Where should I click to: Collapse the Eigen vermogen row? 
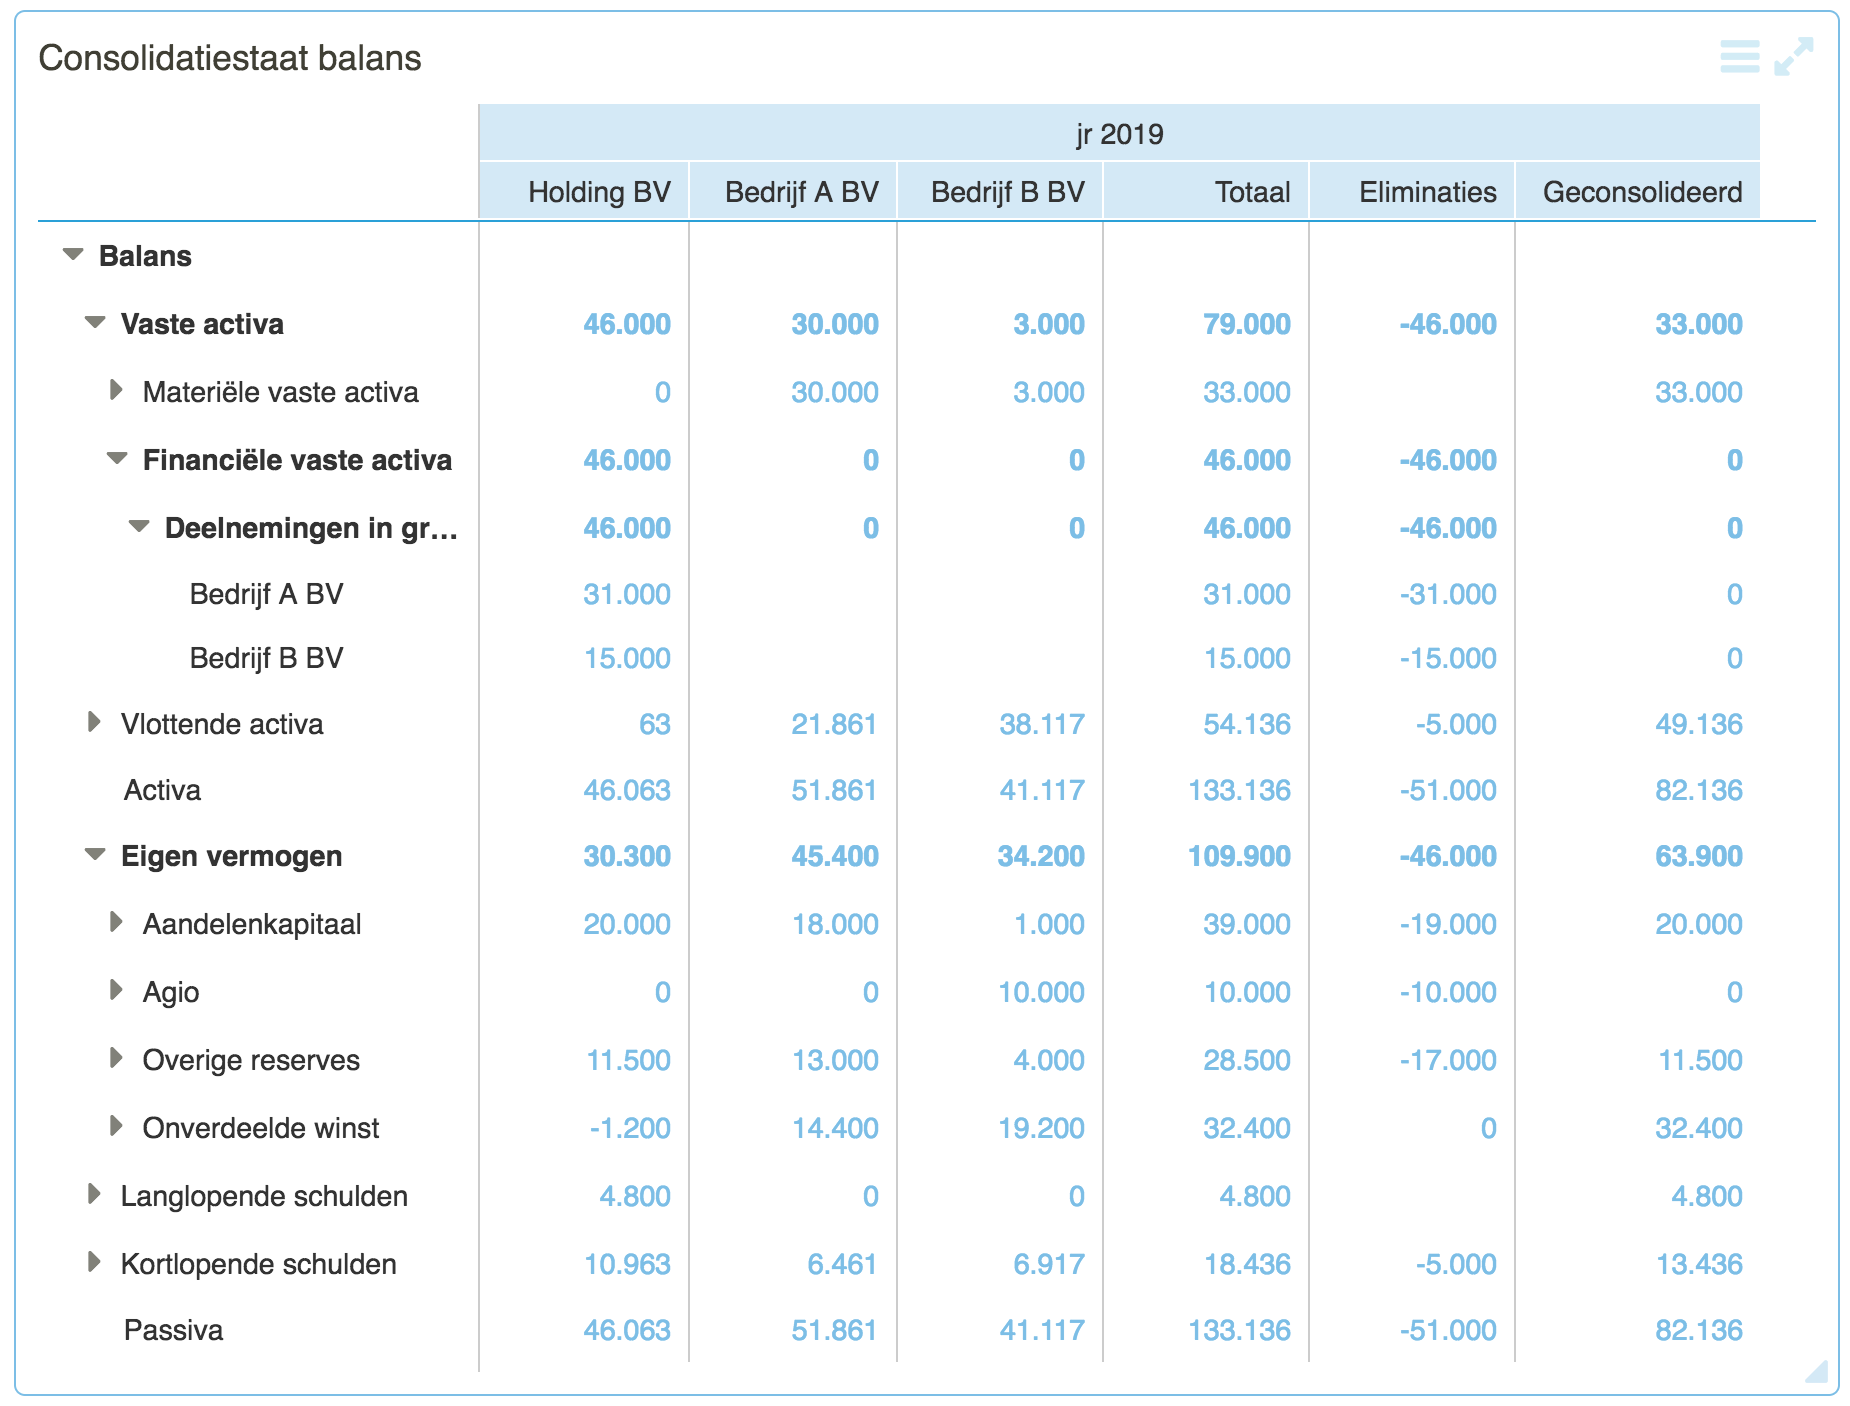tap(95, 855)
